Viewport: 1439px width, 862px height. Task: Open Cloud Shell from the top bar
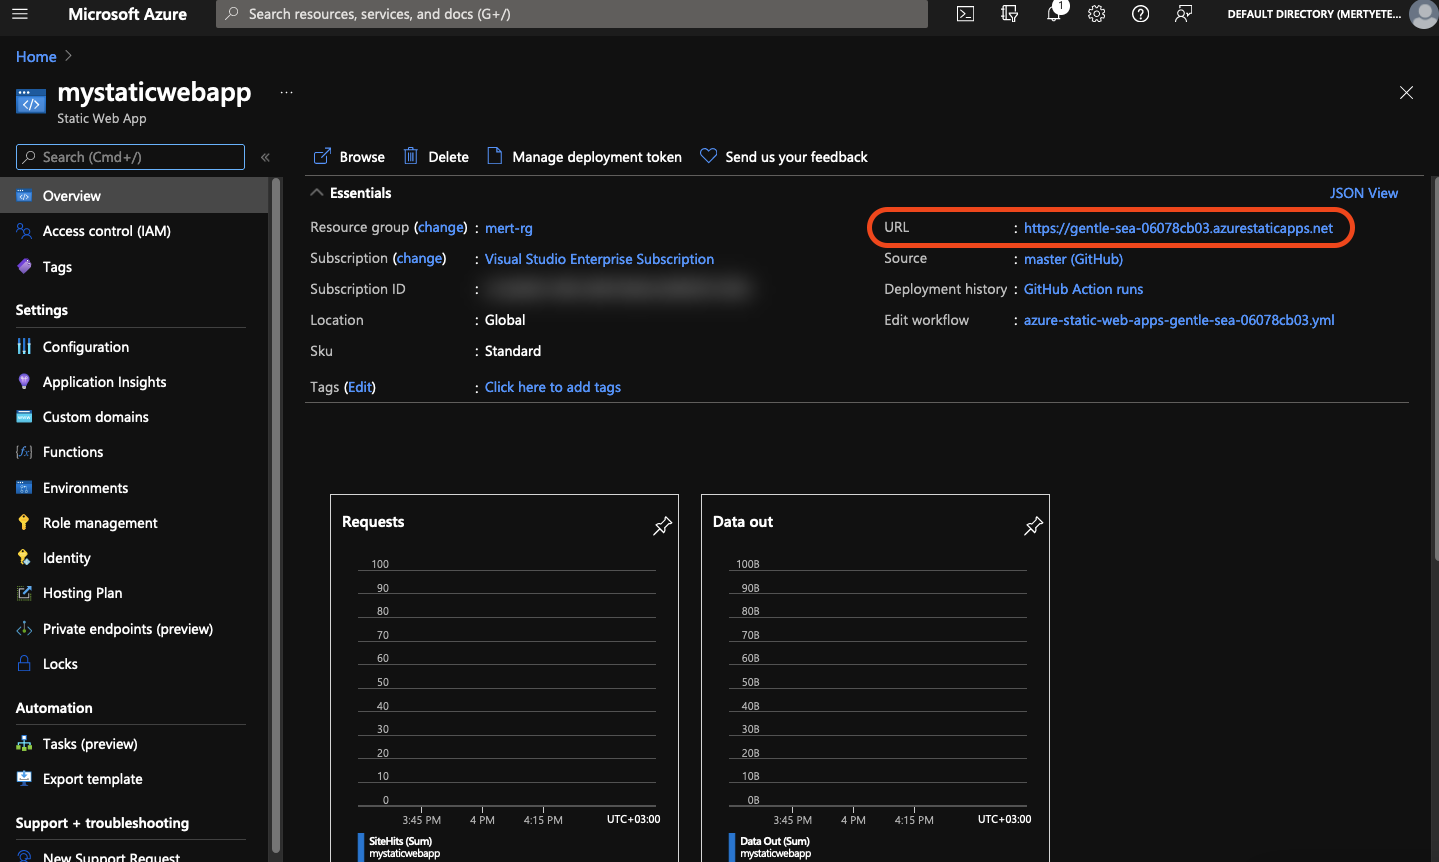[965, 14]
